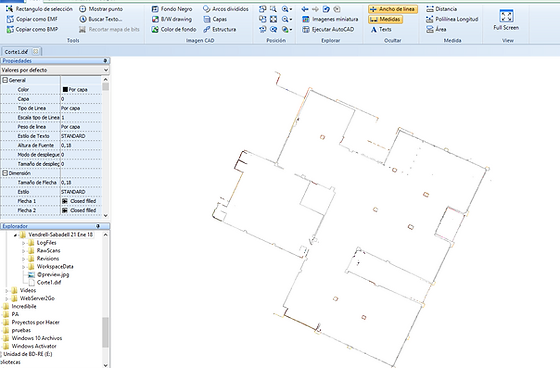The width and height of the screenshot is (560, 368).
Task: Click Ejecutar AutoCAD
Action: [x=328, y=29]
